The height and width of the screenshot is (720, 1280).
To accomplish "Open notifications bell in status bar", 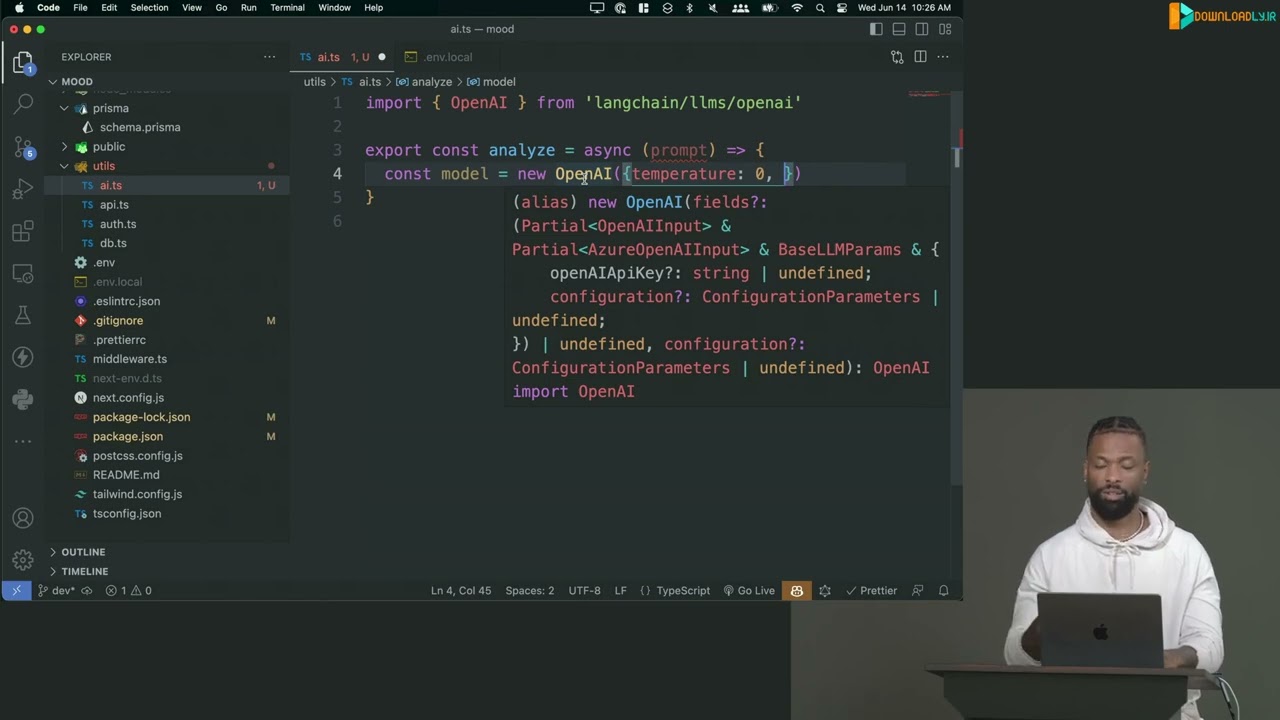I will click(x=943, y=591).
